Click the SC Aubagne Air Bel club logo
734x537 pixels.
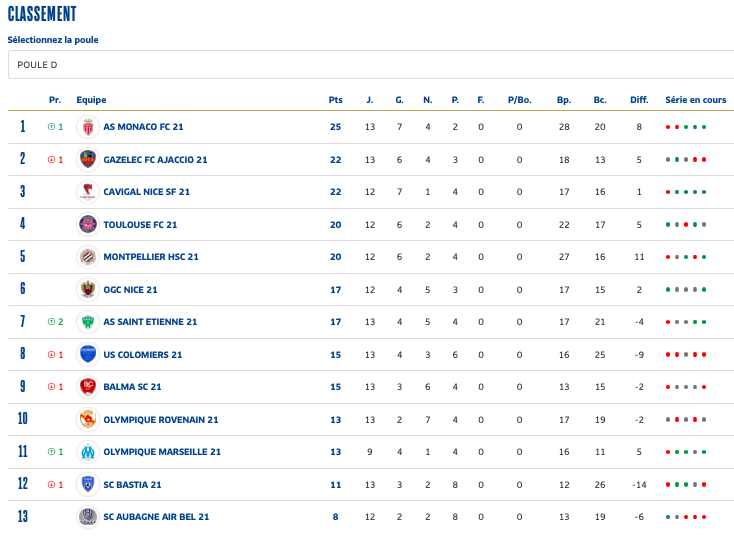(88, 517)
